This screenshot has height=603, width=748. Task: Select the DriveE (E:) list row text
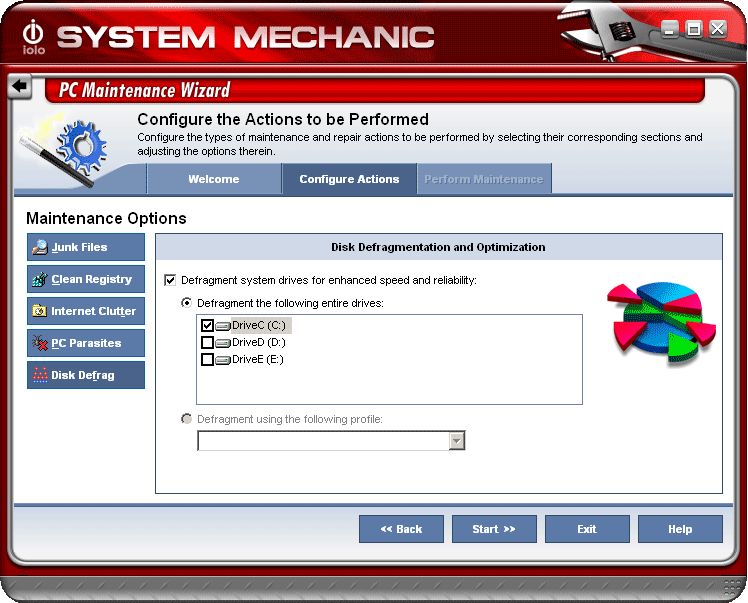[258, 360]
